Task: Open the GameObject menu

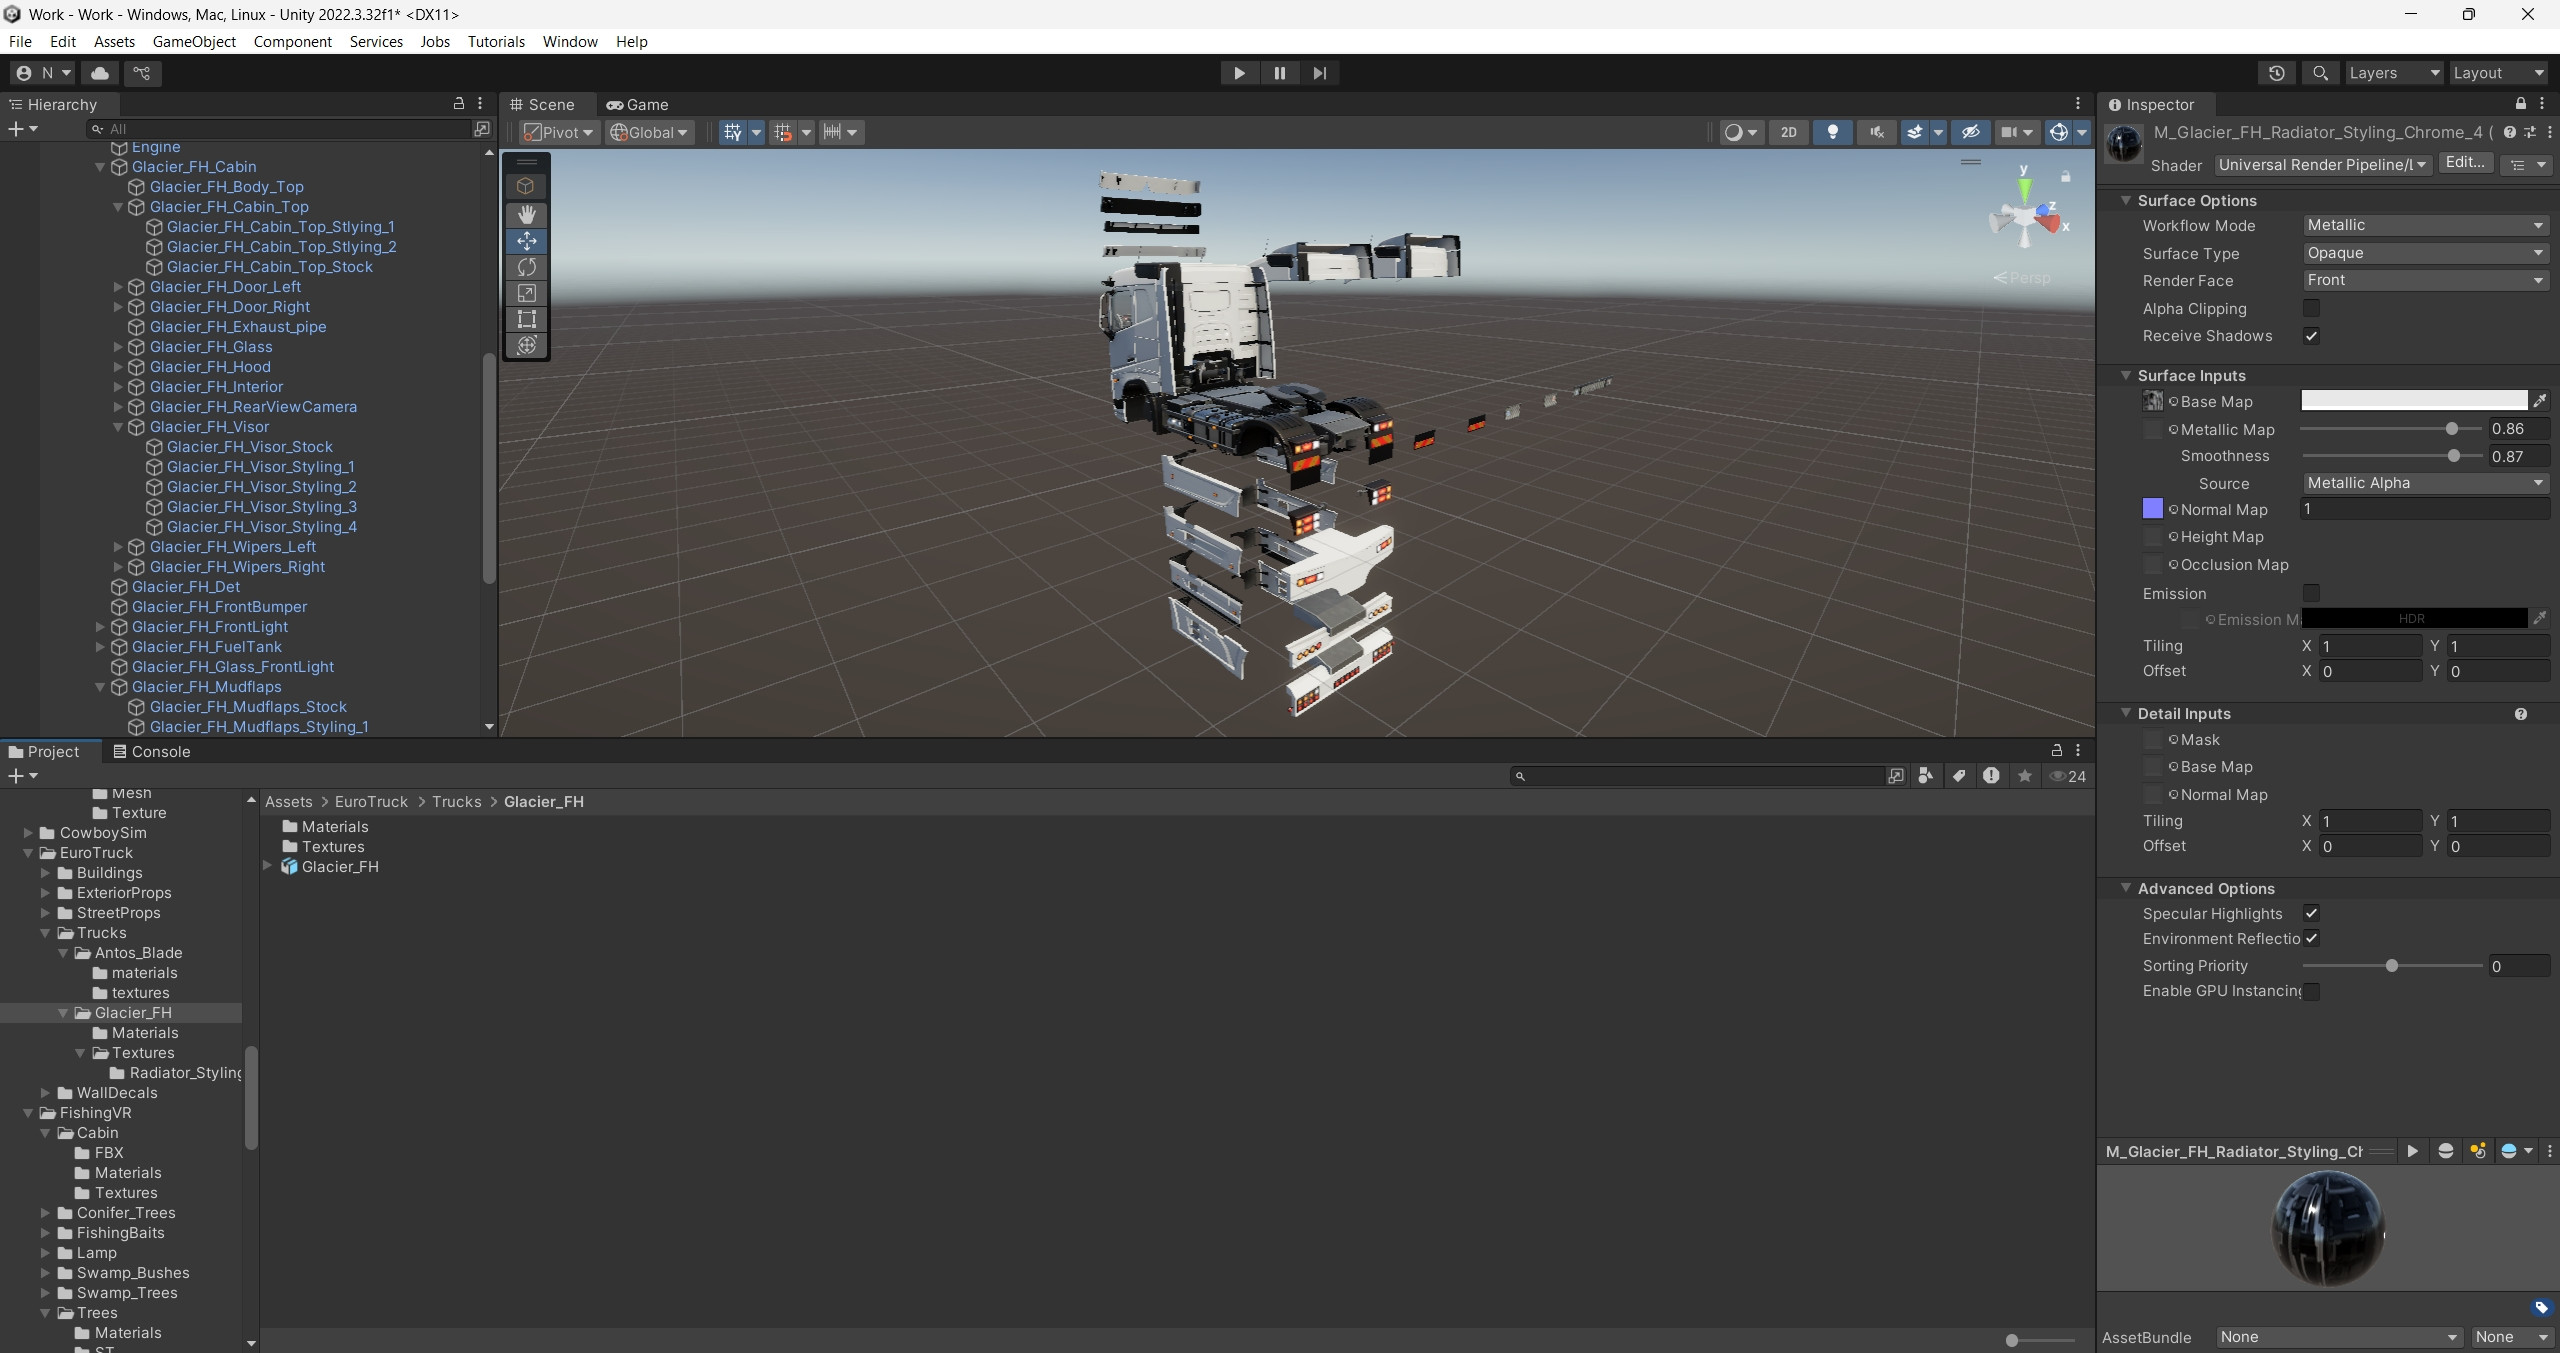Action: 194,41
